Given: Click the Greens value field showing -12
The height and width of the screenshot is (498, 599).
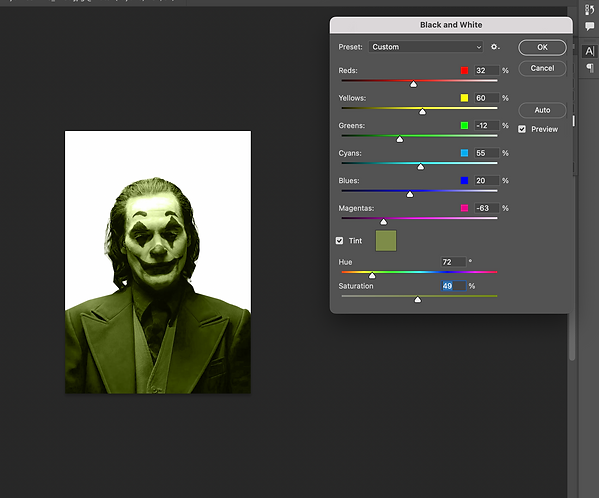Looking at the screenshot, I should point(486,126).
